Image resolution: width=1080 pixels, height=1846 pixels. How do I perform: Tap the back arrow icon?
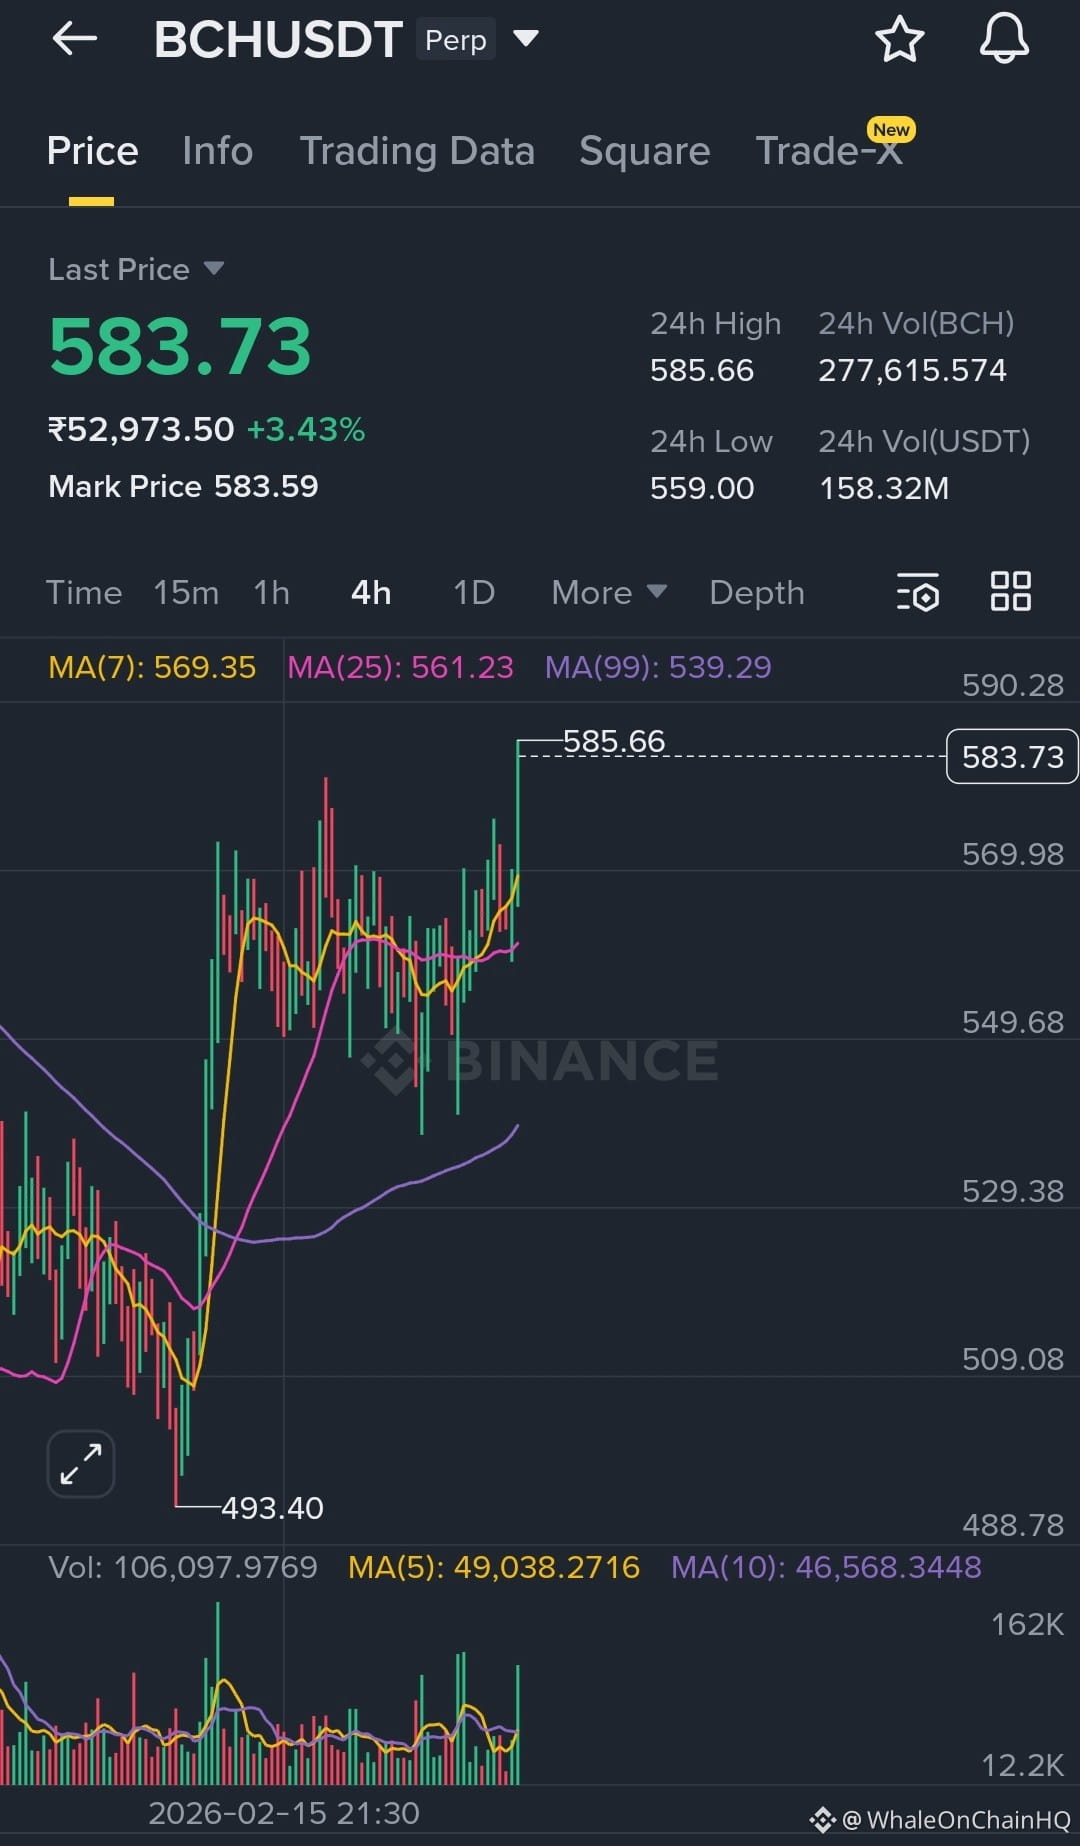click(75, 39)
